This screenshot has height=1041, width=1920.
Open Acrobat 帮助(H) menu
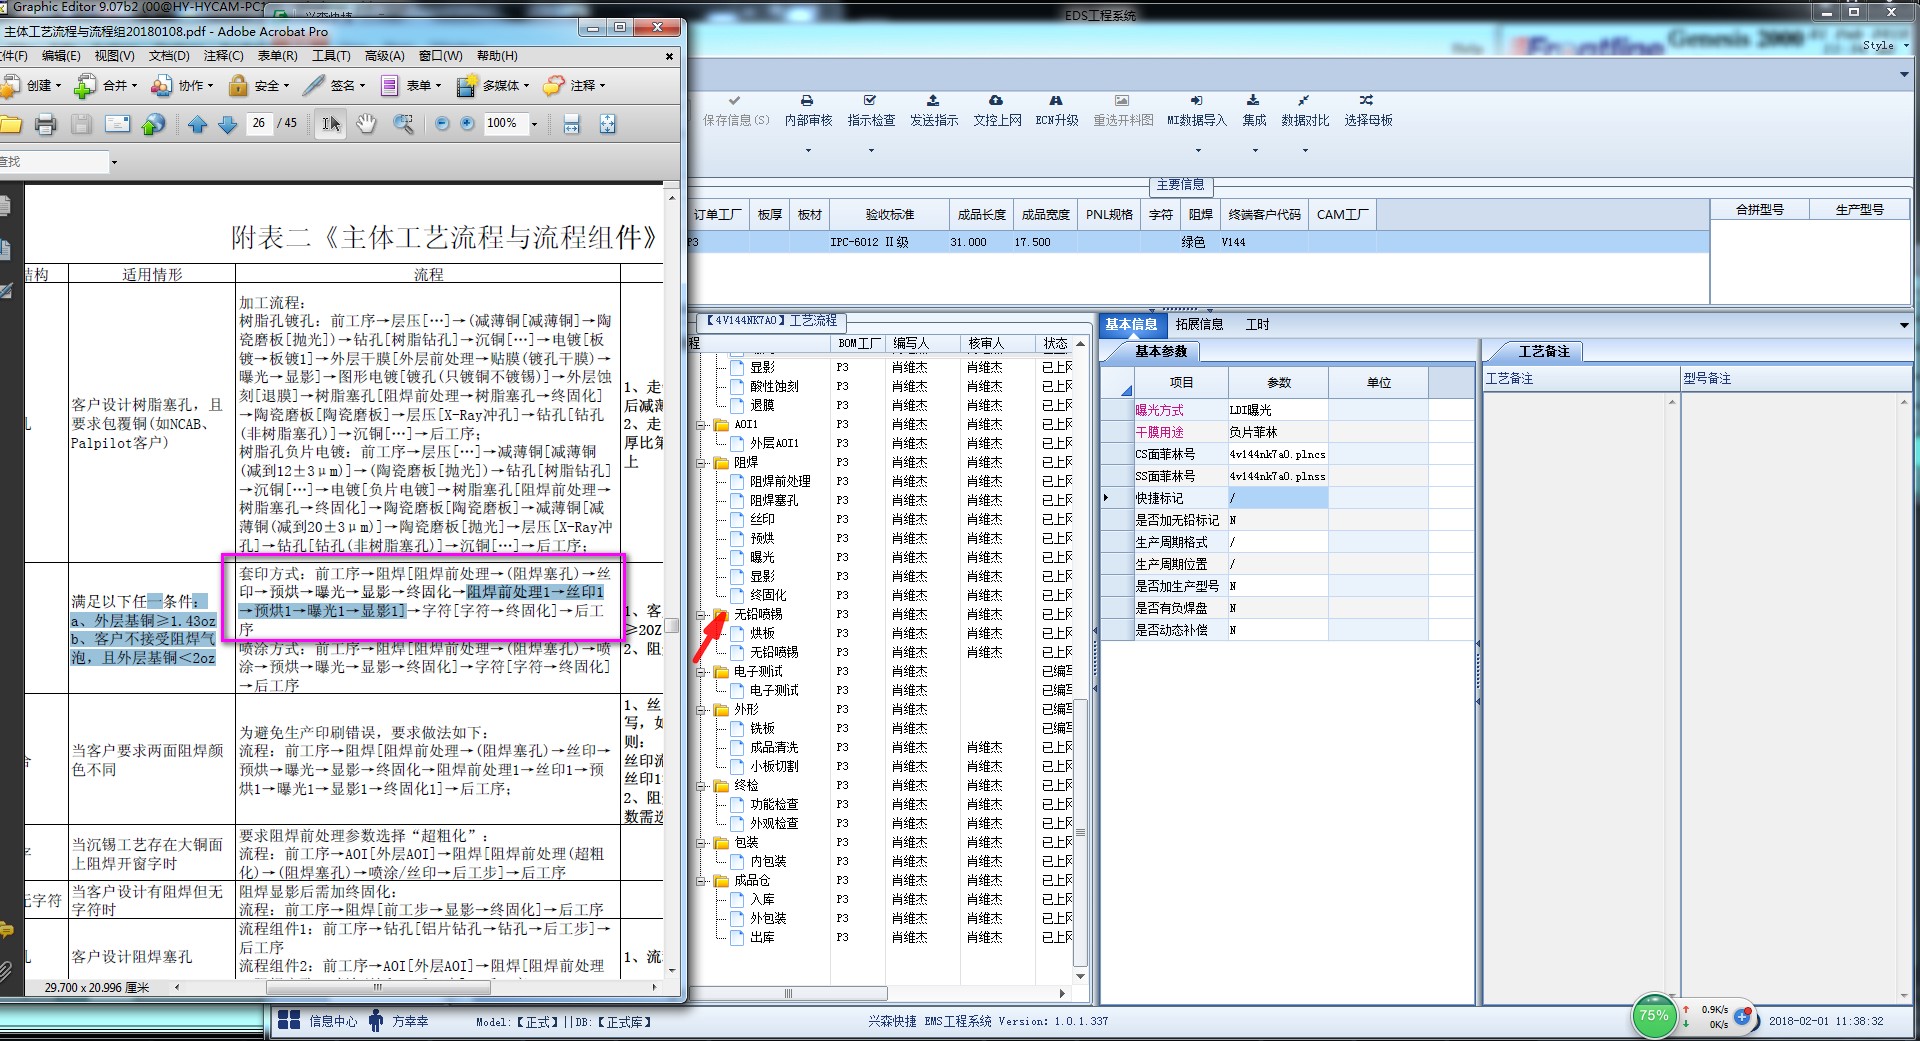coord(497,56)
